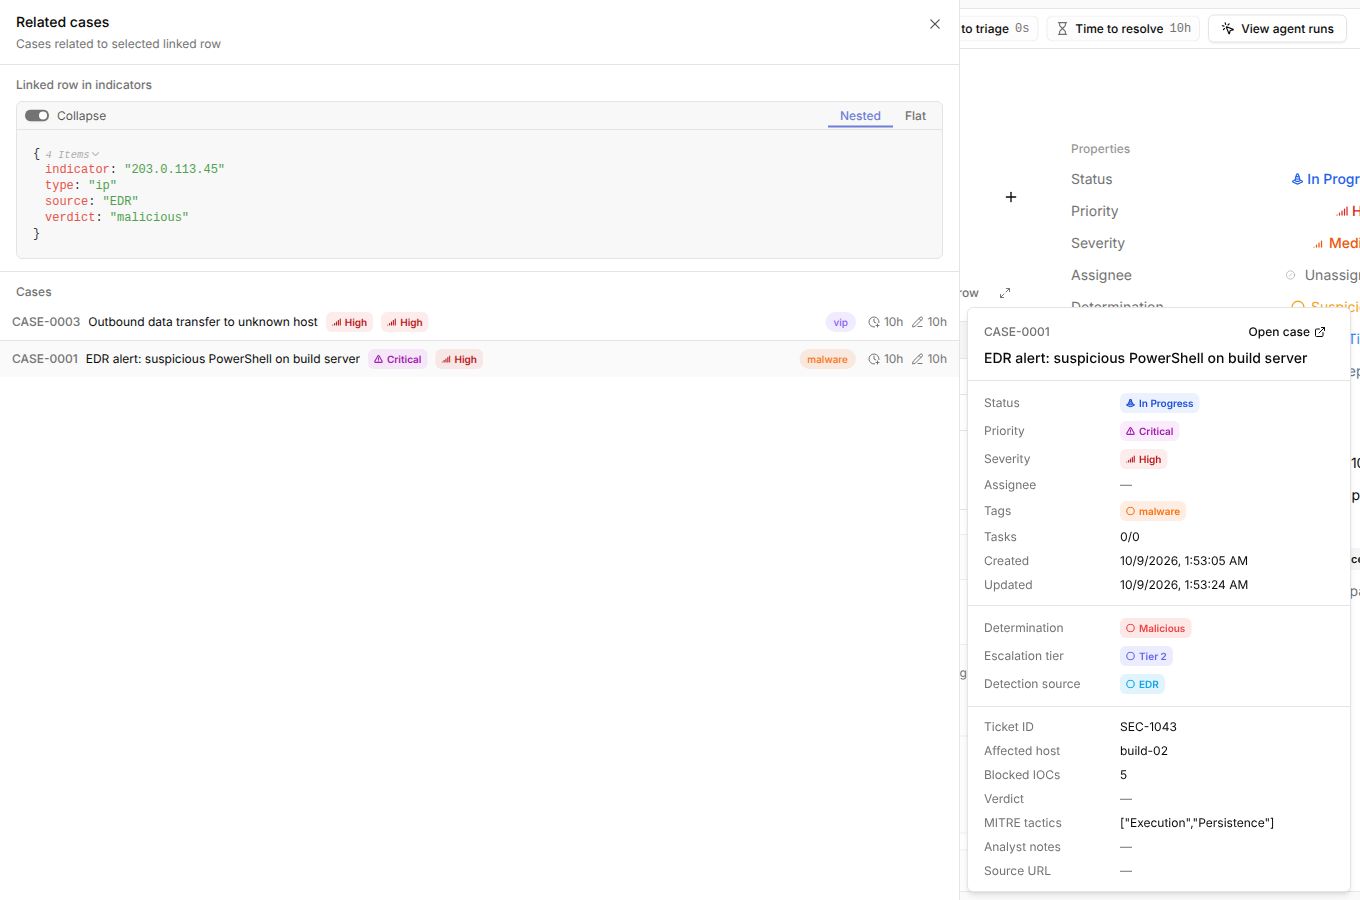The image size is (1360, 900).
Task: Click the Critical priority badge in CASE-0001 row
Action: (x=398, y=359)
